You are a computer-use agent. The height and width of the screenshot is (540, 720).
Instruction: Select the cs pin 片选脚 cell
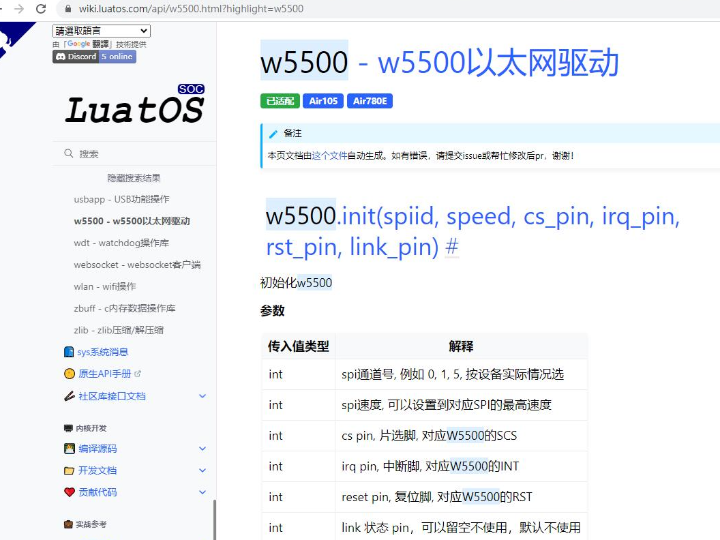click(x=461, y=436)
